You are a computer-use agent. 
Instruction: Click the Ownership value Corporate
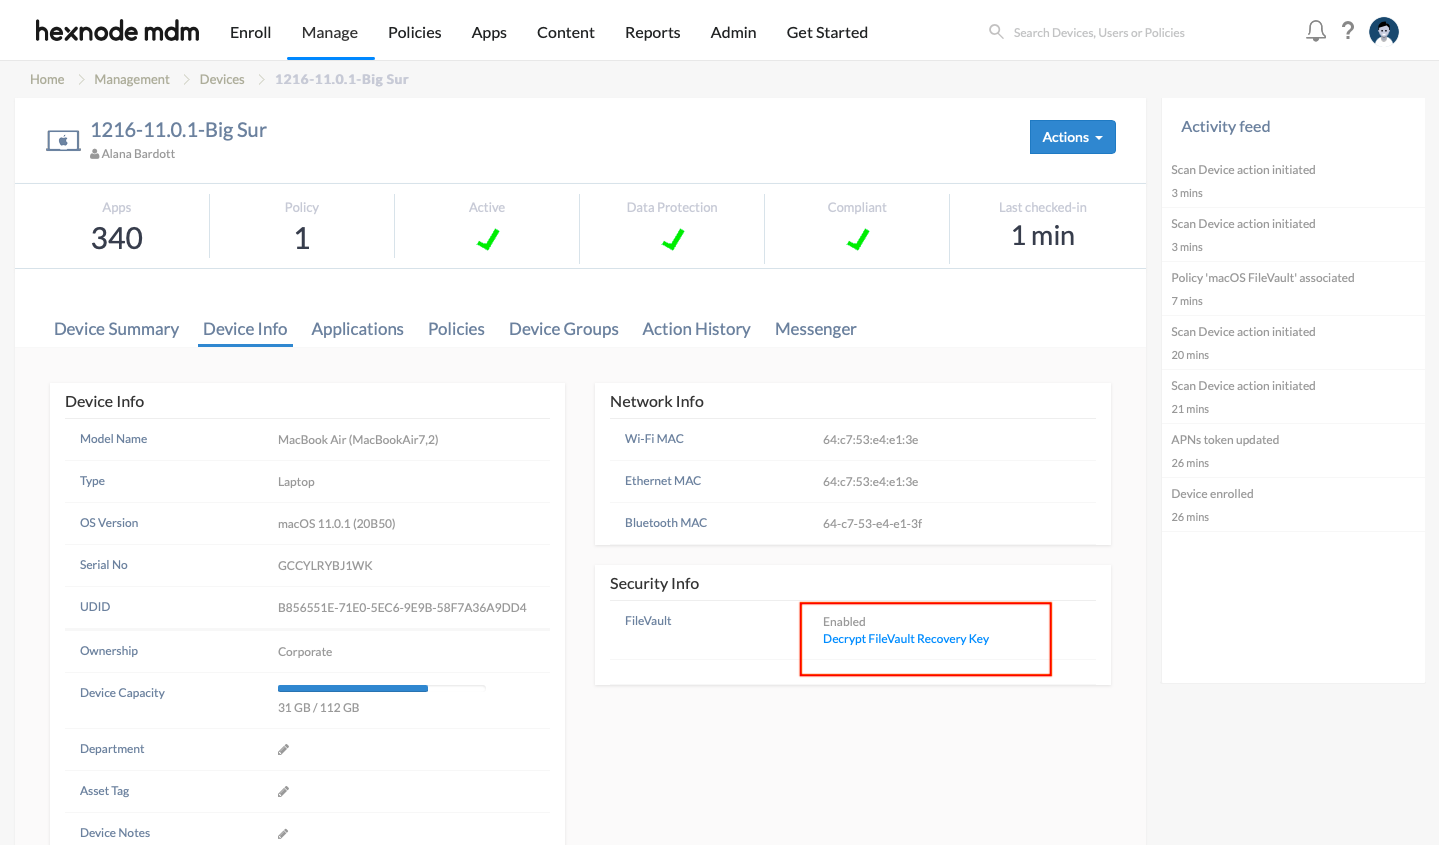(305, 652)
